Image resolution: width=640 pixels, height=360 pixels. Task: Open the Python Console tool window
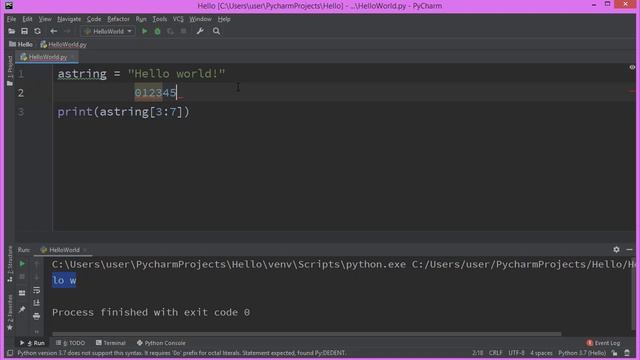tap(161, 343)
